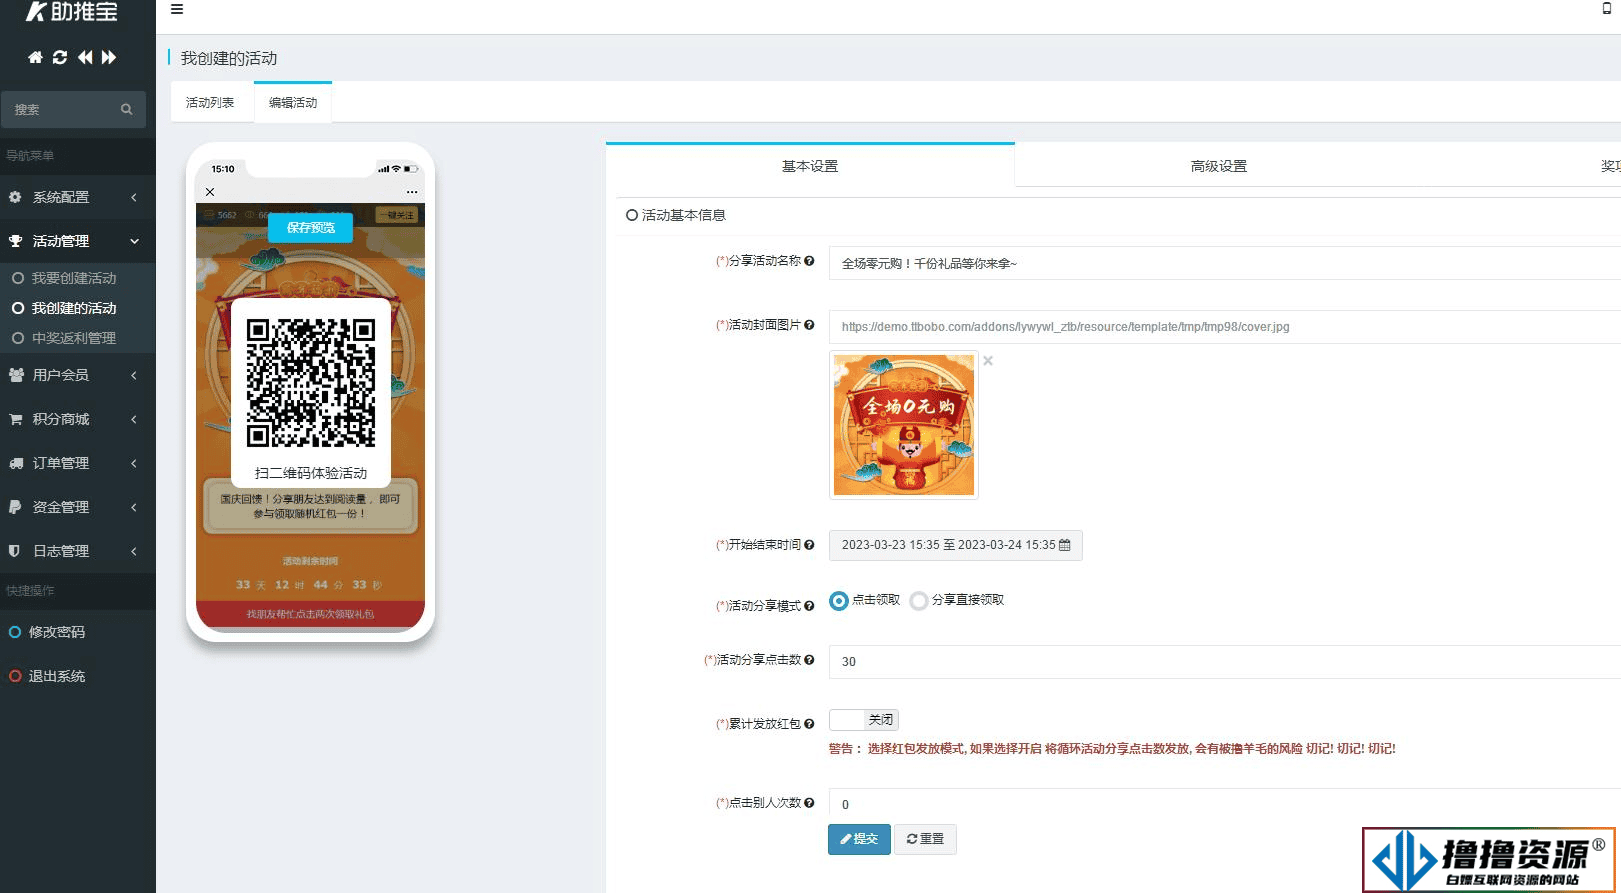The width and height of the screenshot is (1621, 893).
Task: Click the backward double-arrow icon in the sidebar
Action: (85, 57)
